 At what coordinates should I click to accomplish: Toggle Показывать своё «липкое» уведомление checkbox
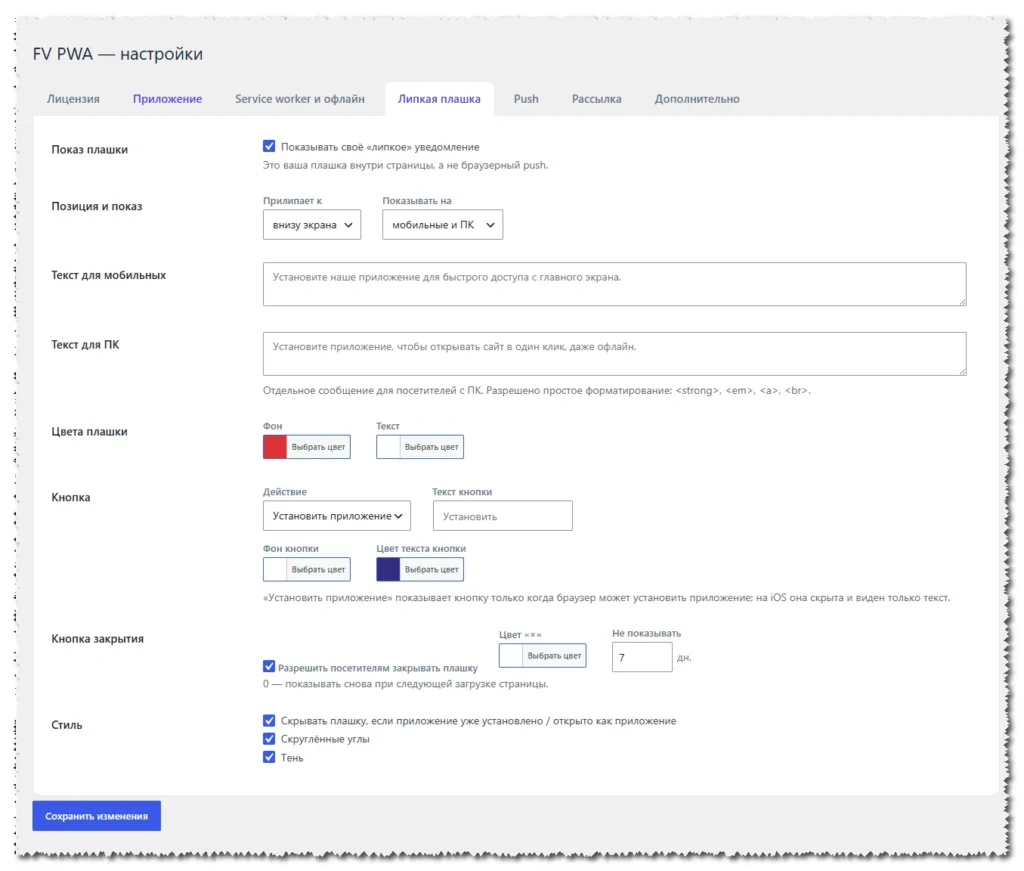(x=269, y=146)
